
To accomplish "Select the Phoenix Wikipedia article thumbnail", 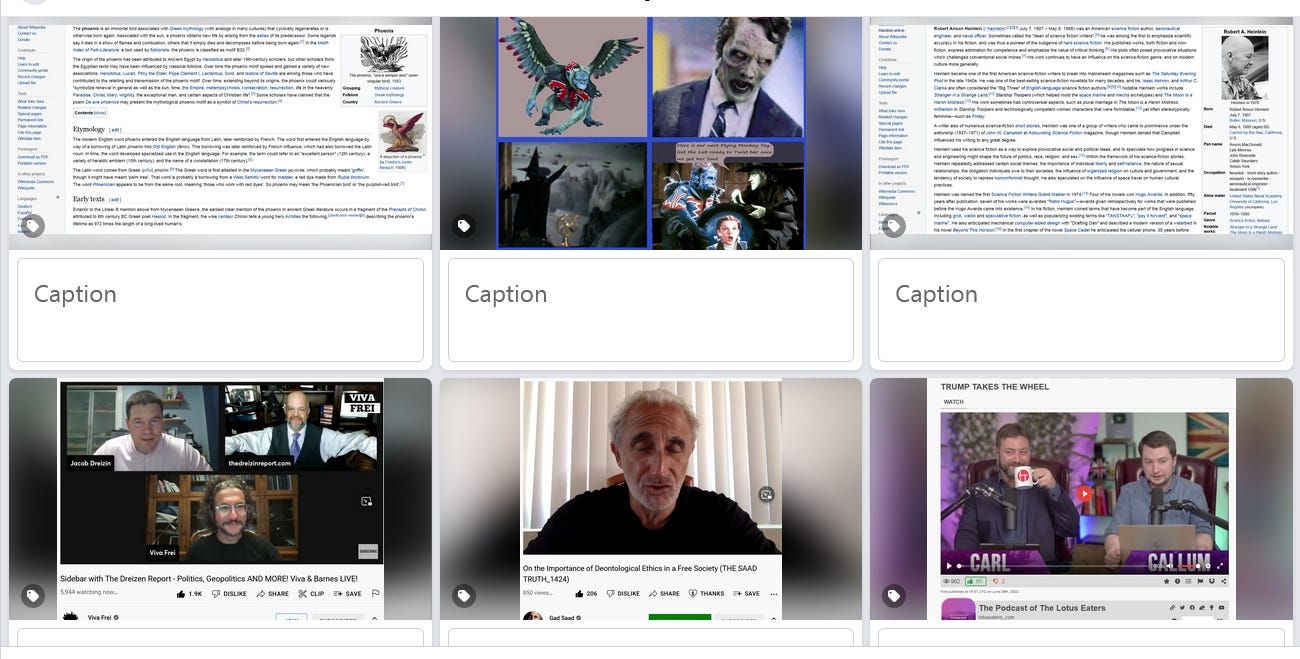I will click(x=220, y=131).
